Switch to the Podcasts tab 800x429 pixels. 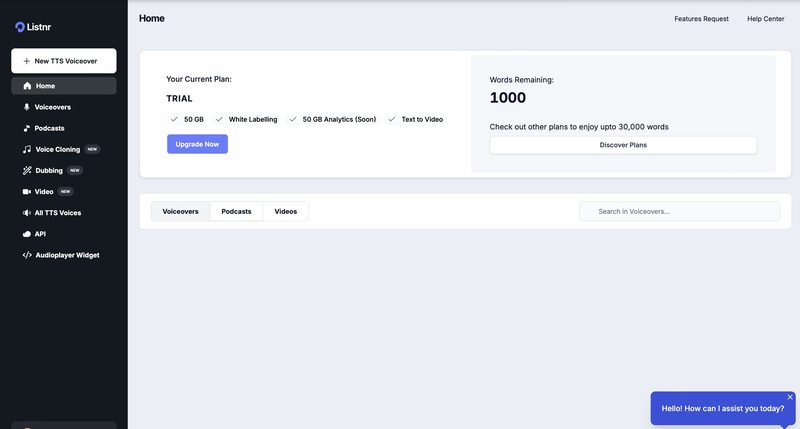(236, 211)
